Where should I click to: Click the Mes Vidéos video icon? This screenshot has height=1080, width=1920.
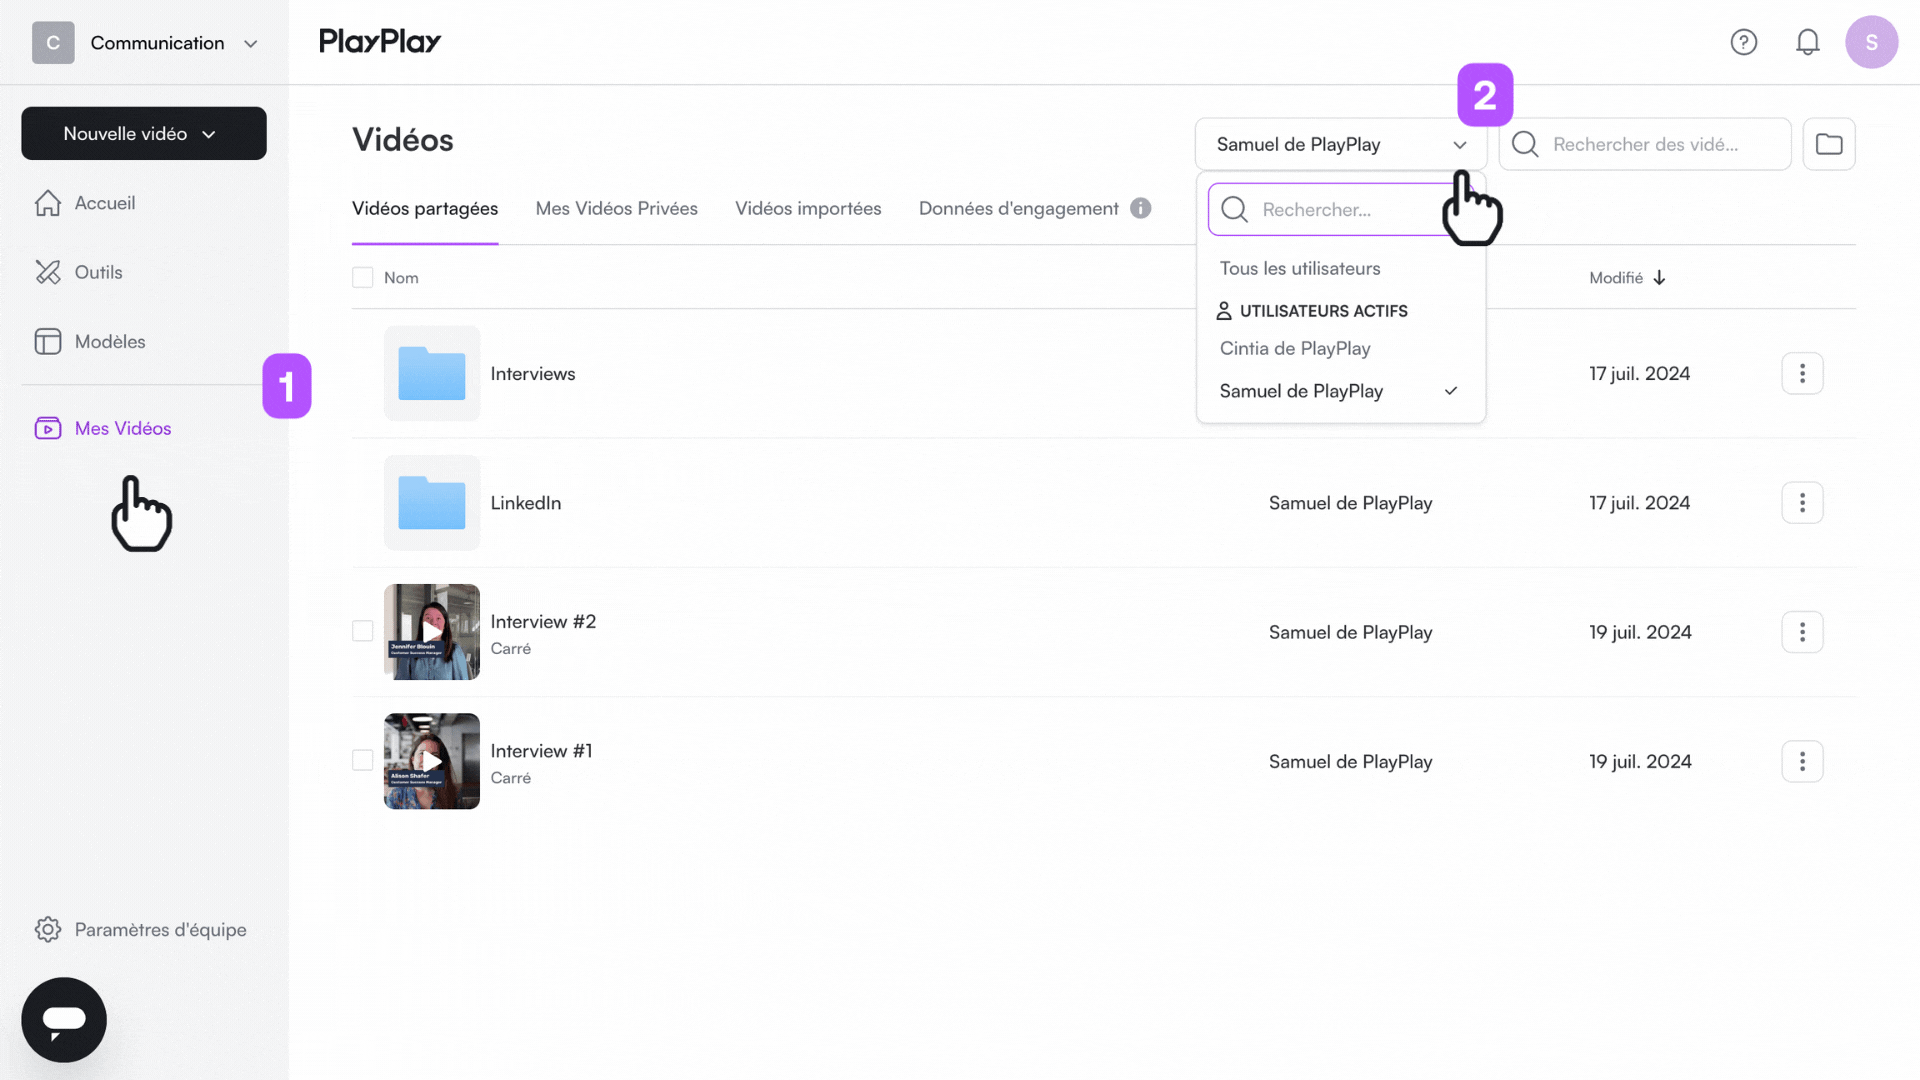pos(48,428)
